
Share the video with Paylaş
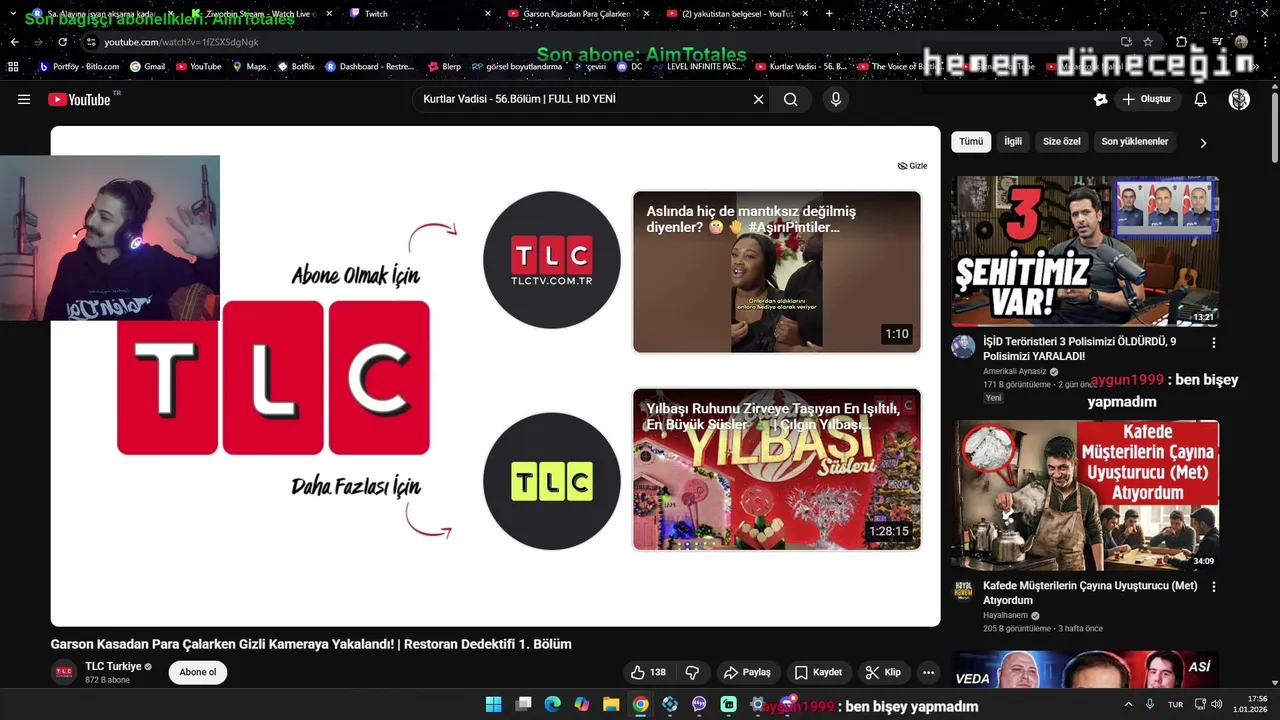point(747,672)
